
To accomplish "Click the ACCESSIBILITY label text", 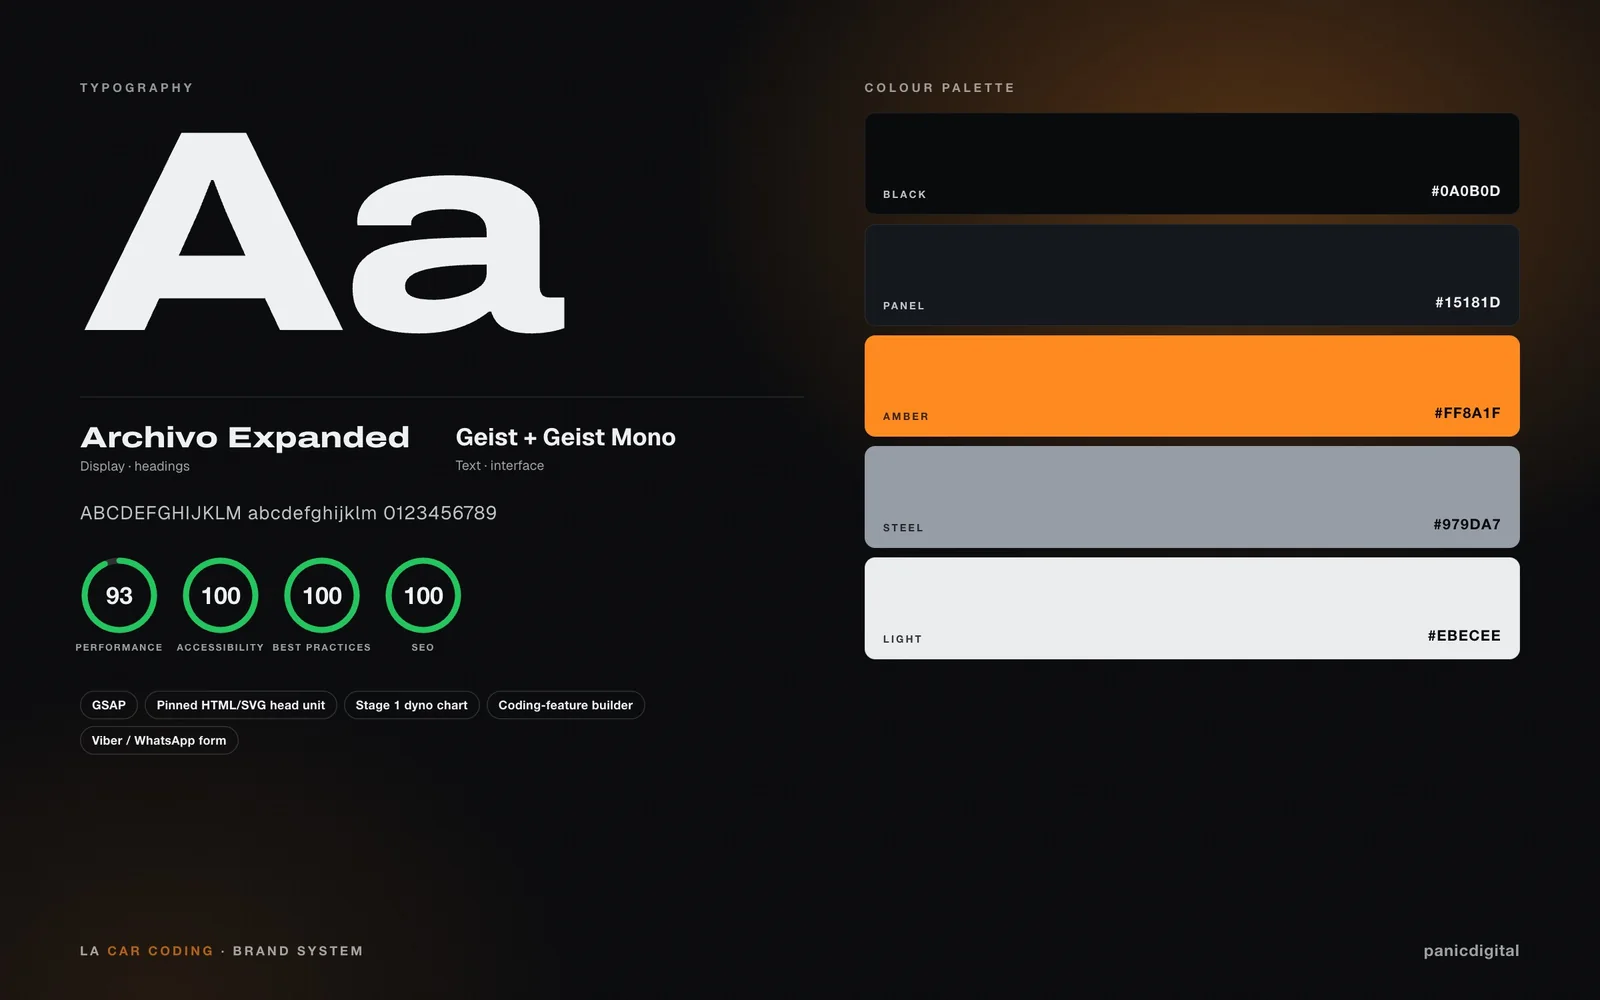I will tap(220, 648).
